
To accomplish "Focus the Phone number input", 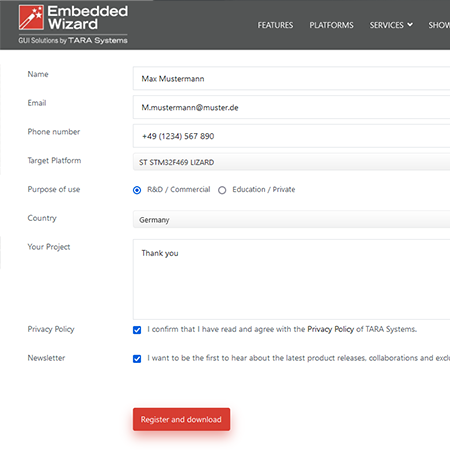I will tap(291, 136).
